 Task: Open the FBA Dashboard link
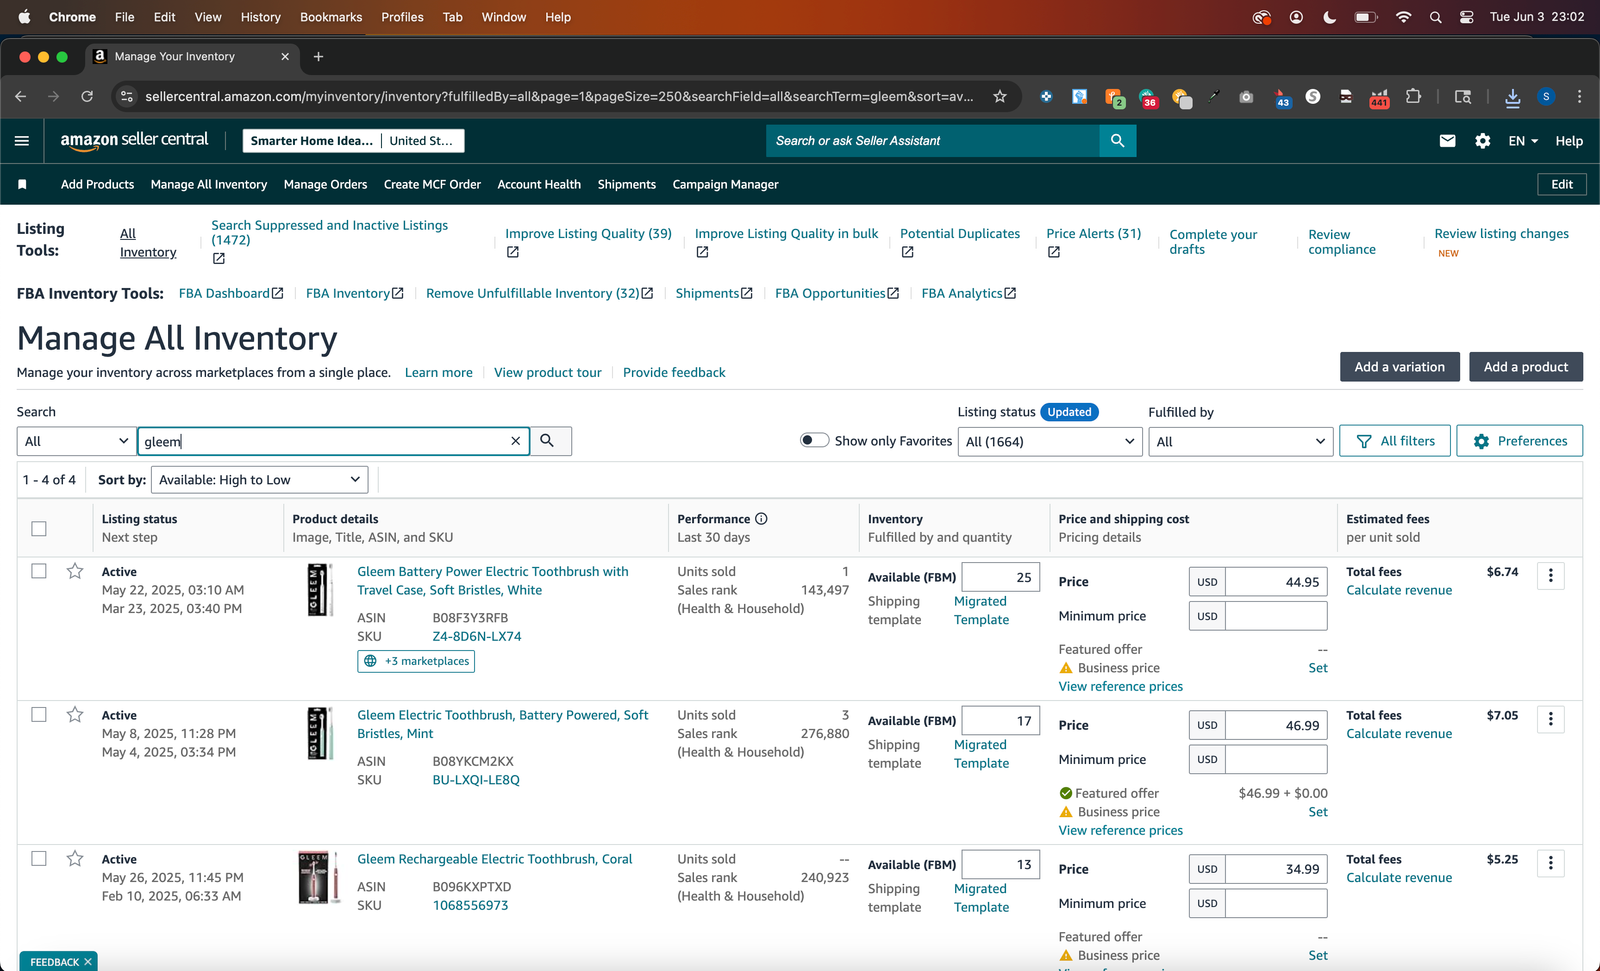pyautogui.click(x=231, y=293)
